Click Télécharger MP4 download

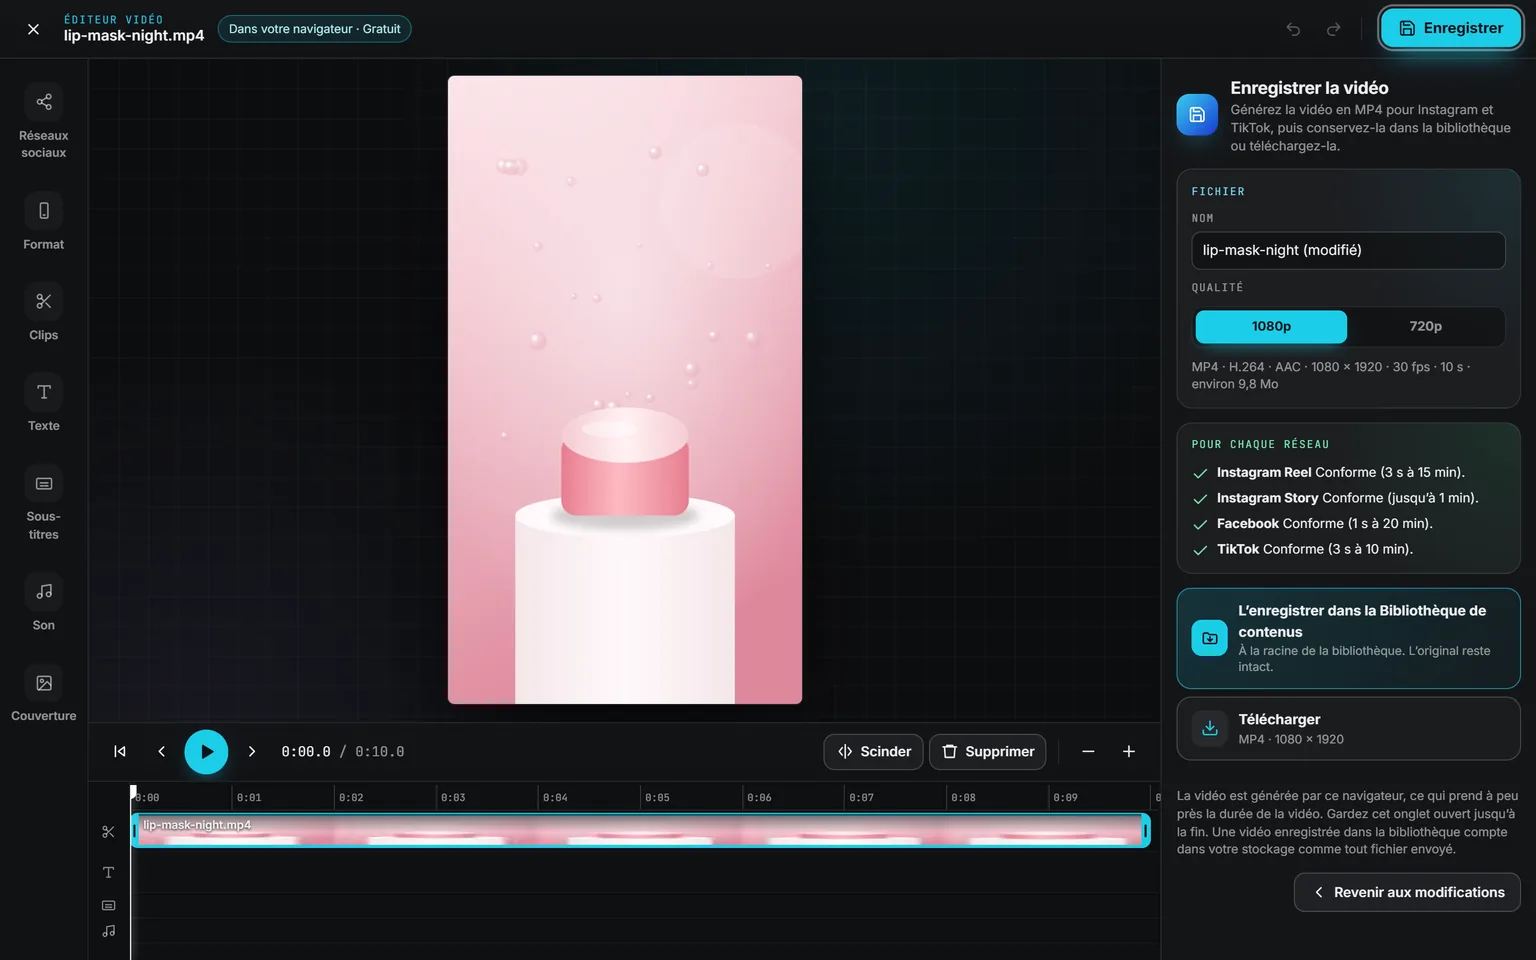(x=1348, y=729)
